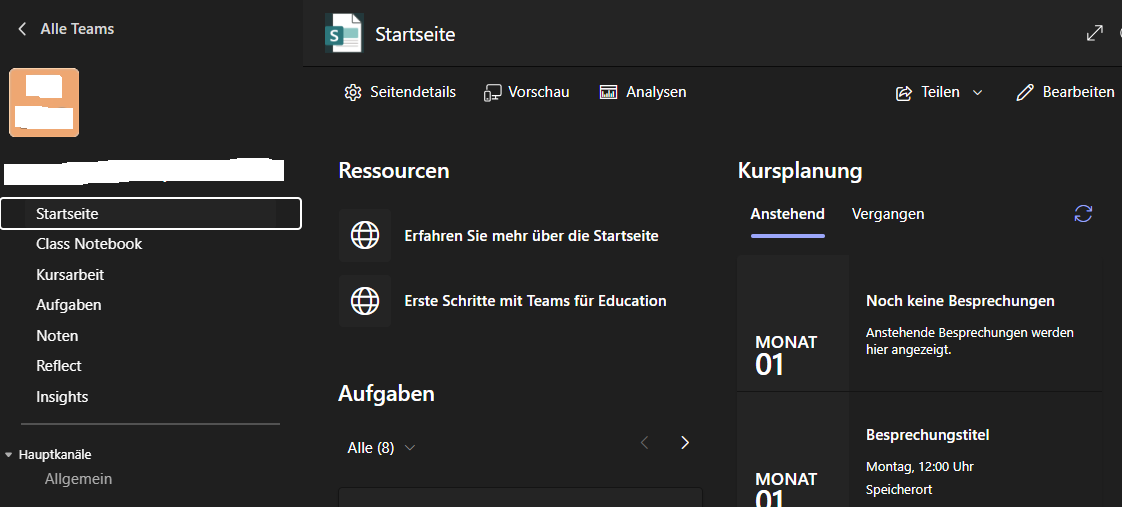Click the orange team avatar thumbnail
Viewport: 1122px width, 507px height.
[x=44, y=102]
